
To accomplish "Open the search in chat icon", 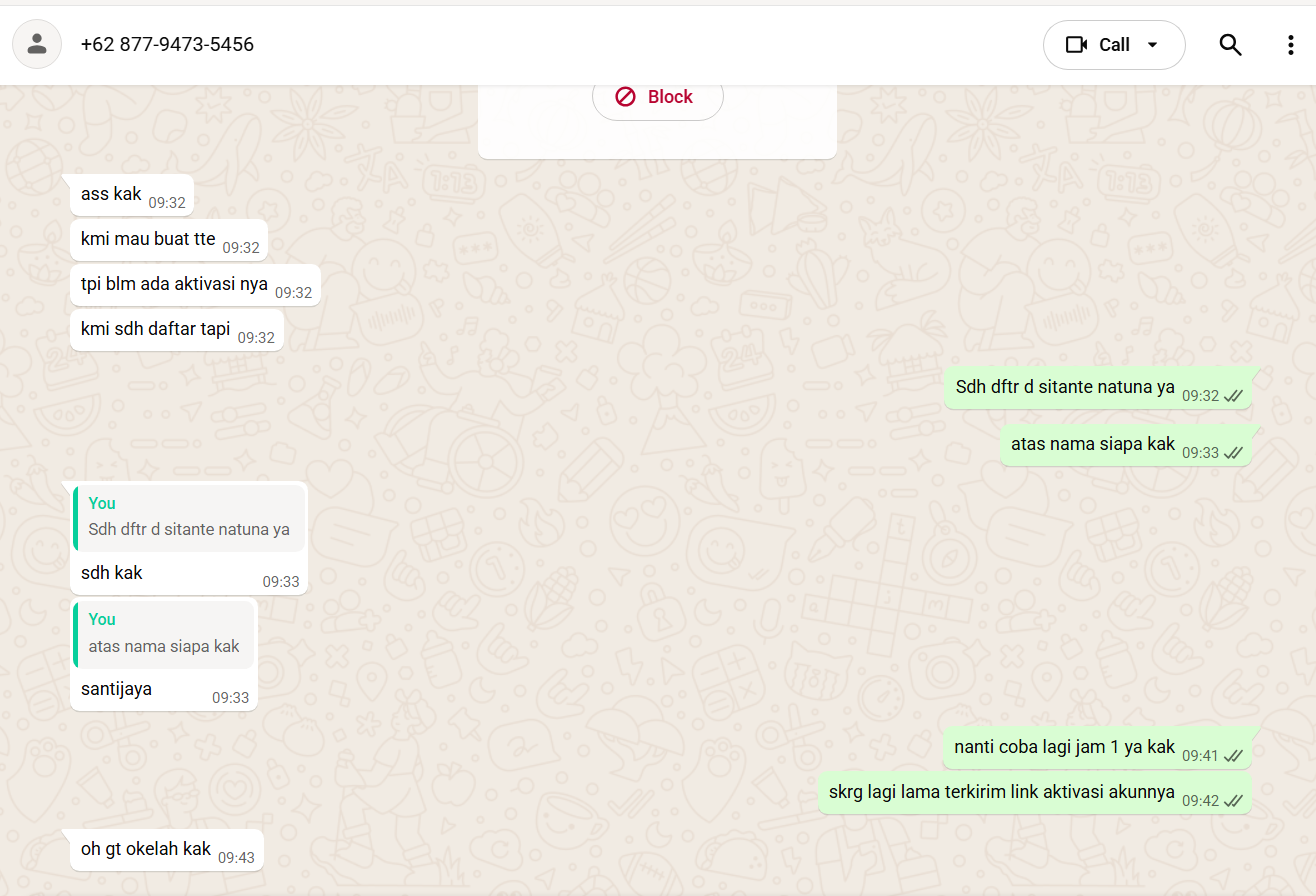I will click(x=1230, y=45).
